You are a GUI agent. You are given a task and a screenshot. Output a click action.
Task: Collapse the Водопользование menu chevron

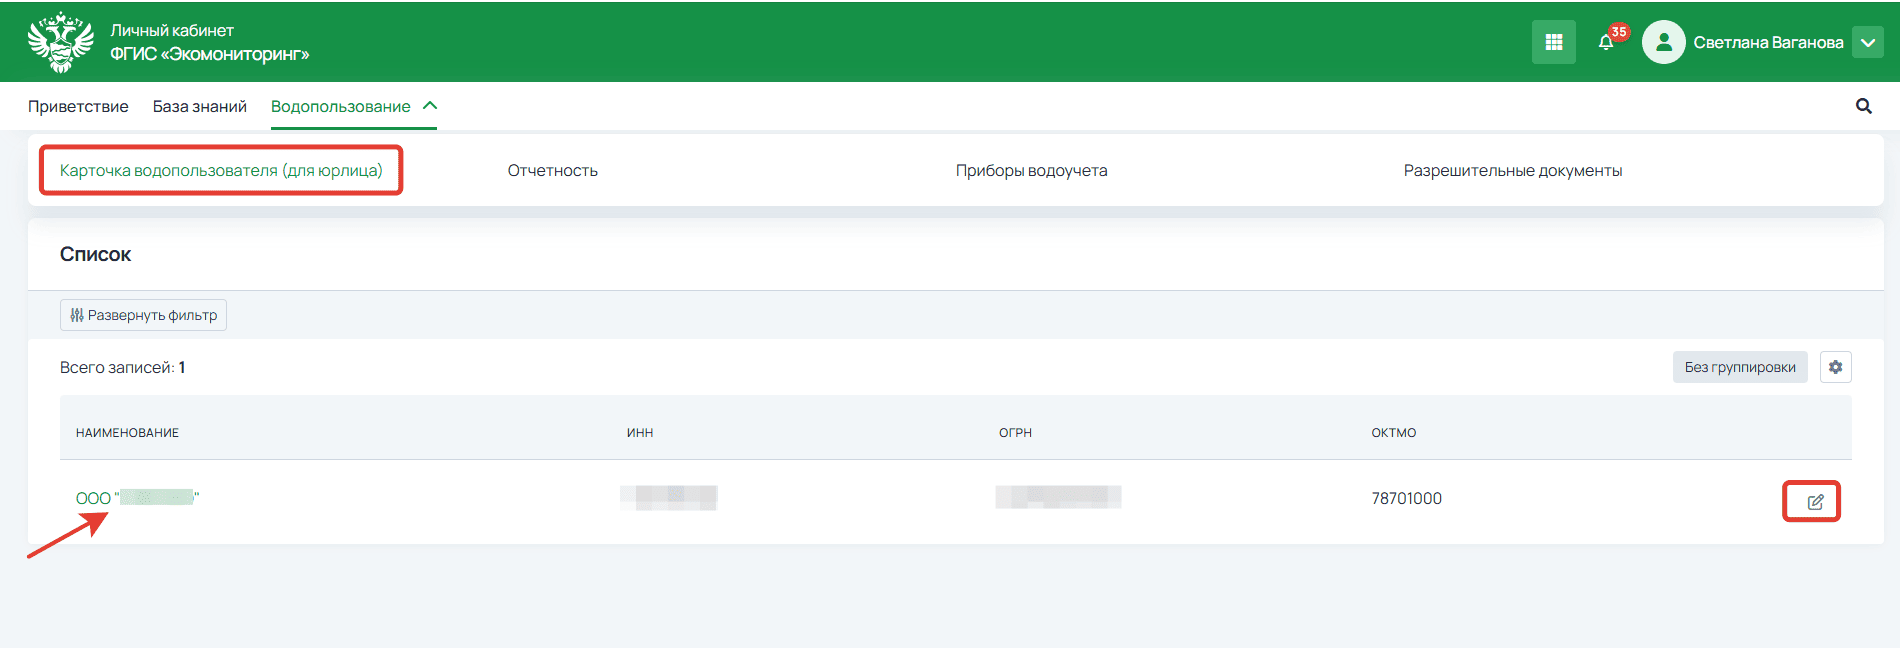[x=430, y=106]
